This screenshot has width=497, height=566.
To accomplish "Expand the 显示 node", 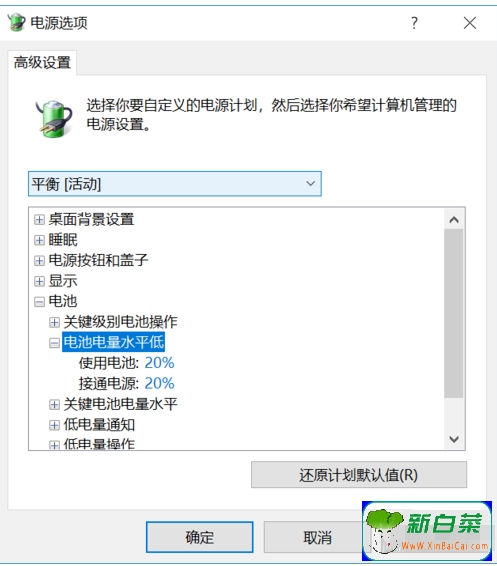I will click(39, 281).
